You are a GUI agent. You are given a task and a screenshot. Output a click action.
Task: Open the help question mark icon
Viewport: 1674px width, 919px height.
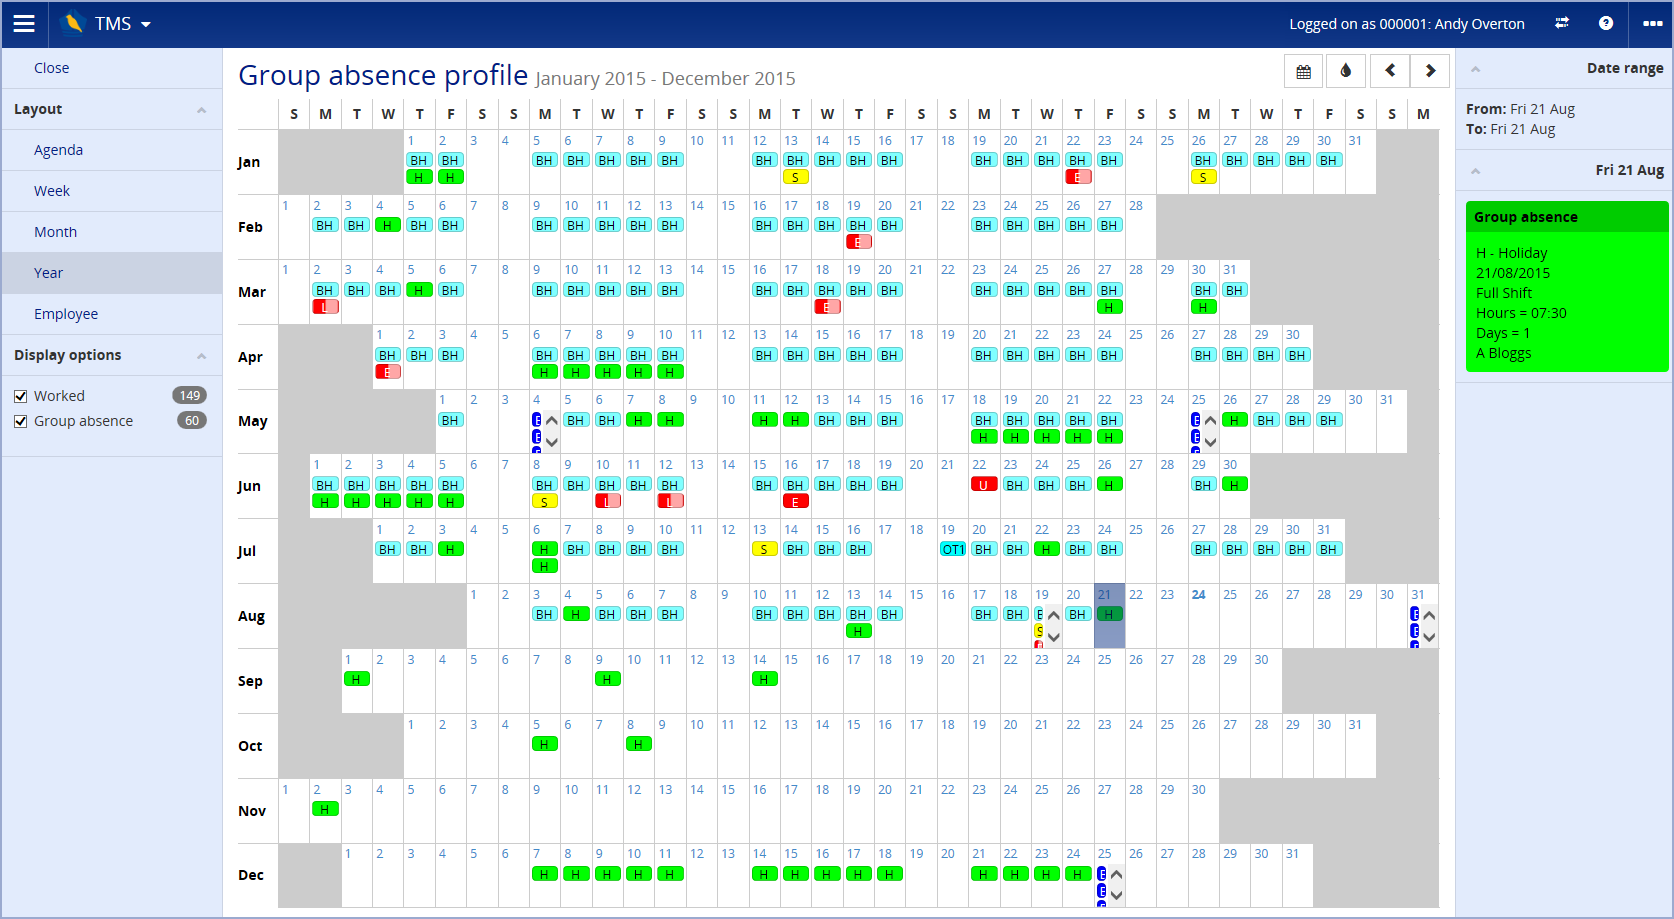click(1606, 24)
